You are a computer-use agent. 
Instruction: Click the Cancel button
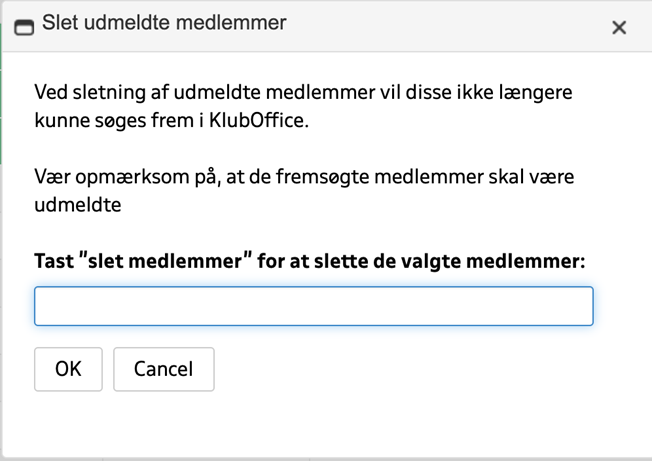pyautogui.click(x=164, y=369)
